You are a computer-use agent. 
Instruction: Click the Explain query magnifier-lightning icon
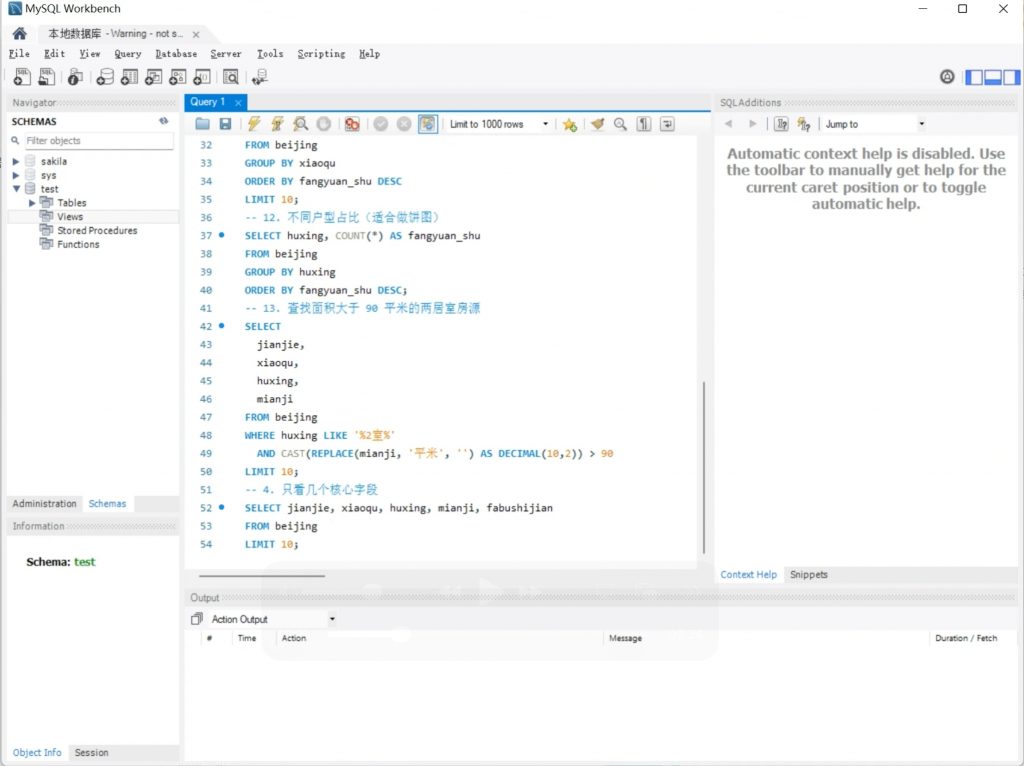click(300, 124)
